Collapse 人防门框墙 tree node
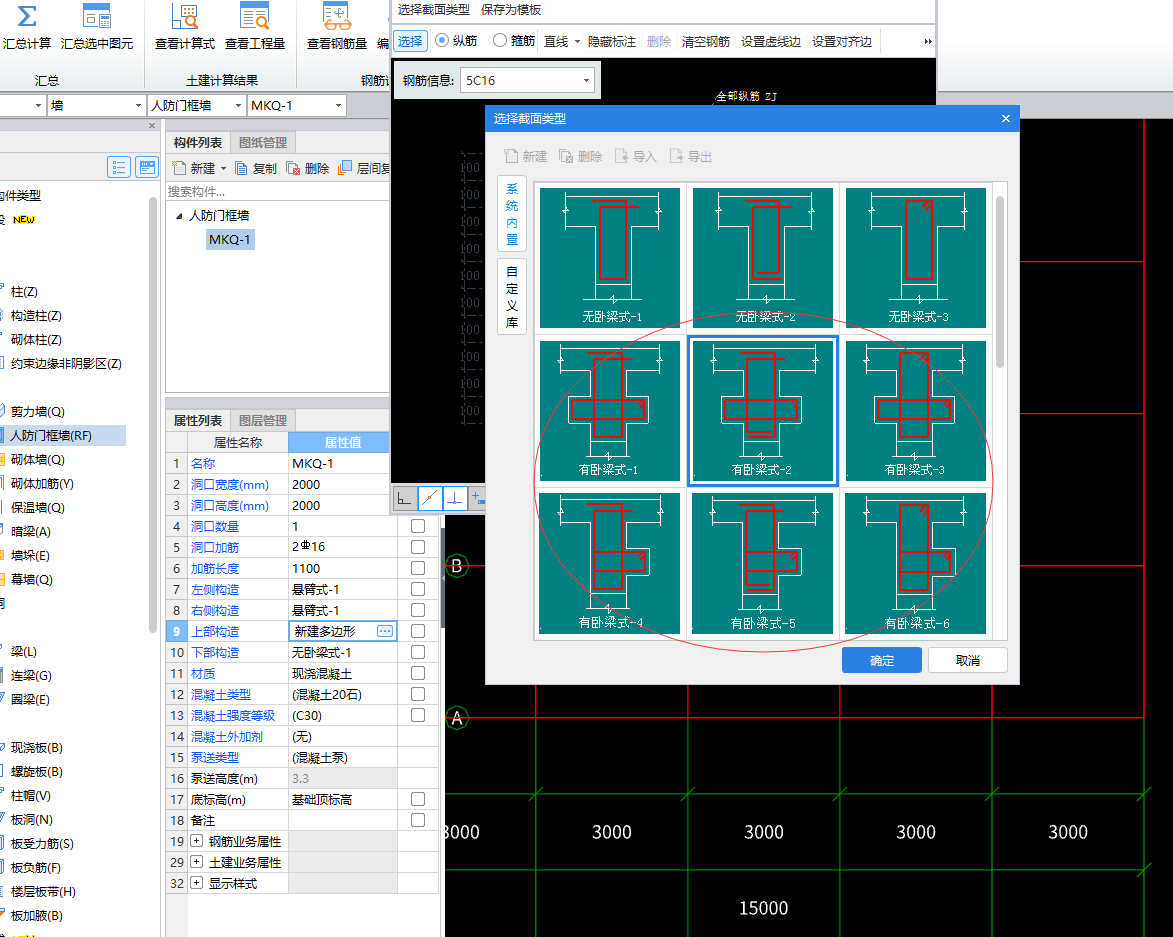This screenshot has width=1173, height=937. (x=179, y=215)
